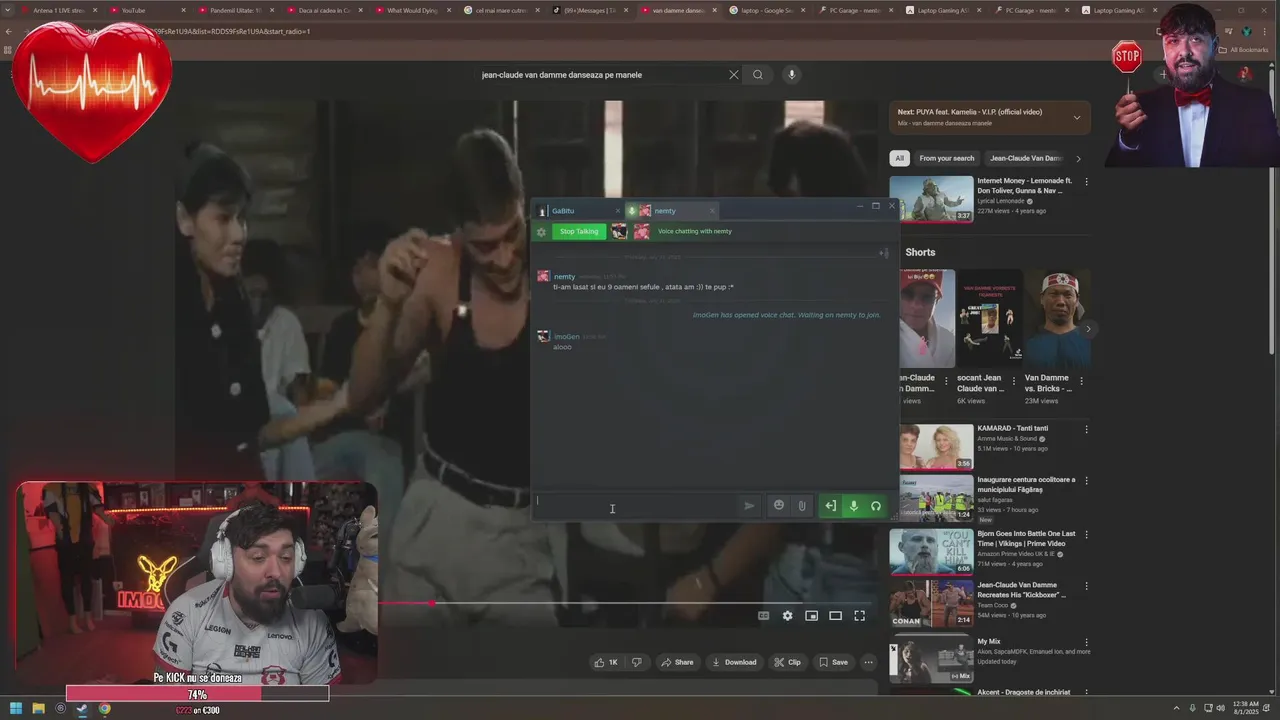The image size is (1280, 720).
Task: Open Google Chrome from the taskbar
Action: (104, 709)
